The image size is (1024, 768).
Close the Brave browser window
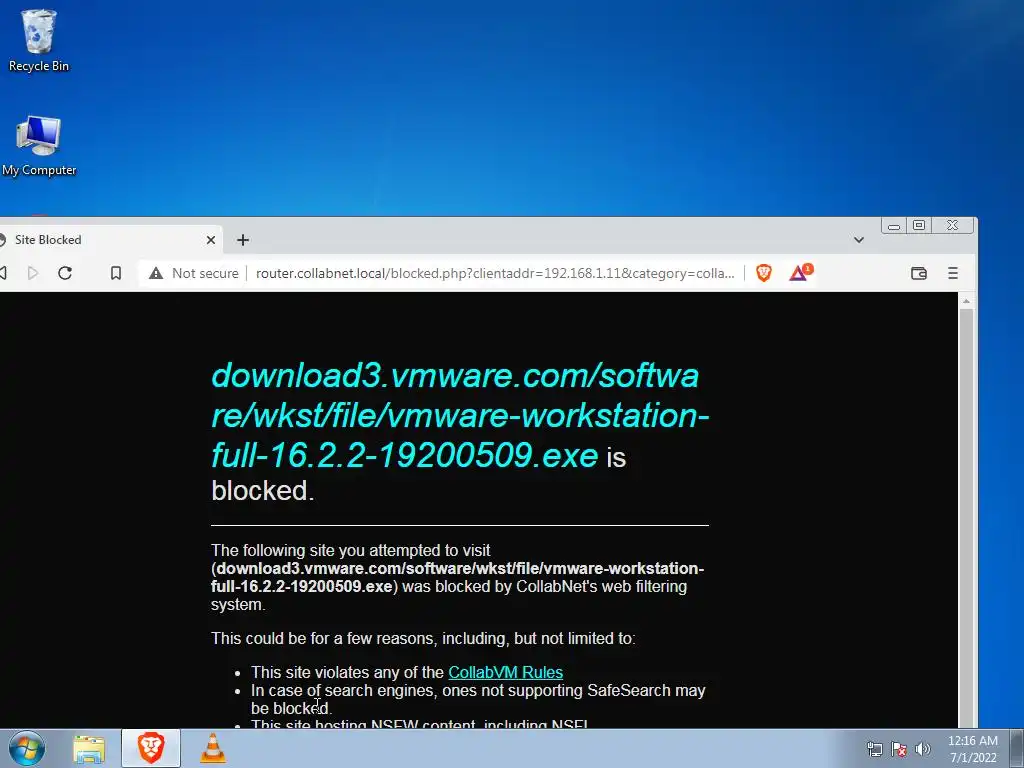953,225
